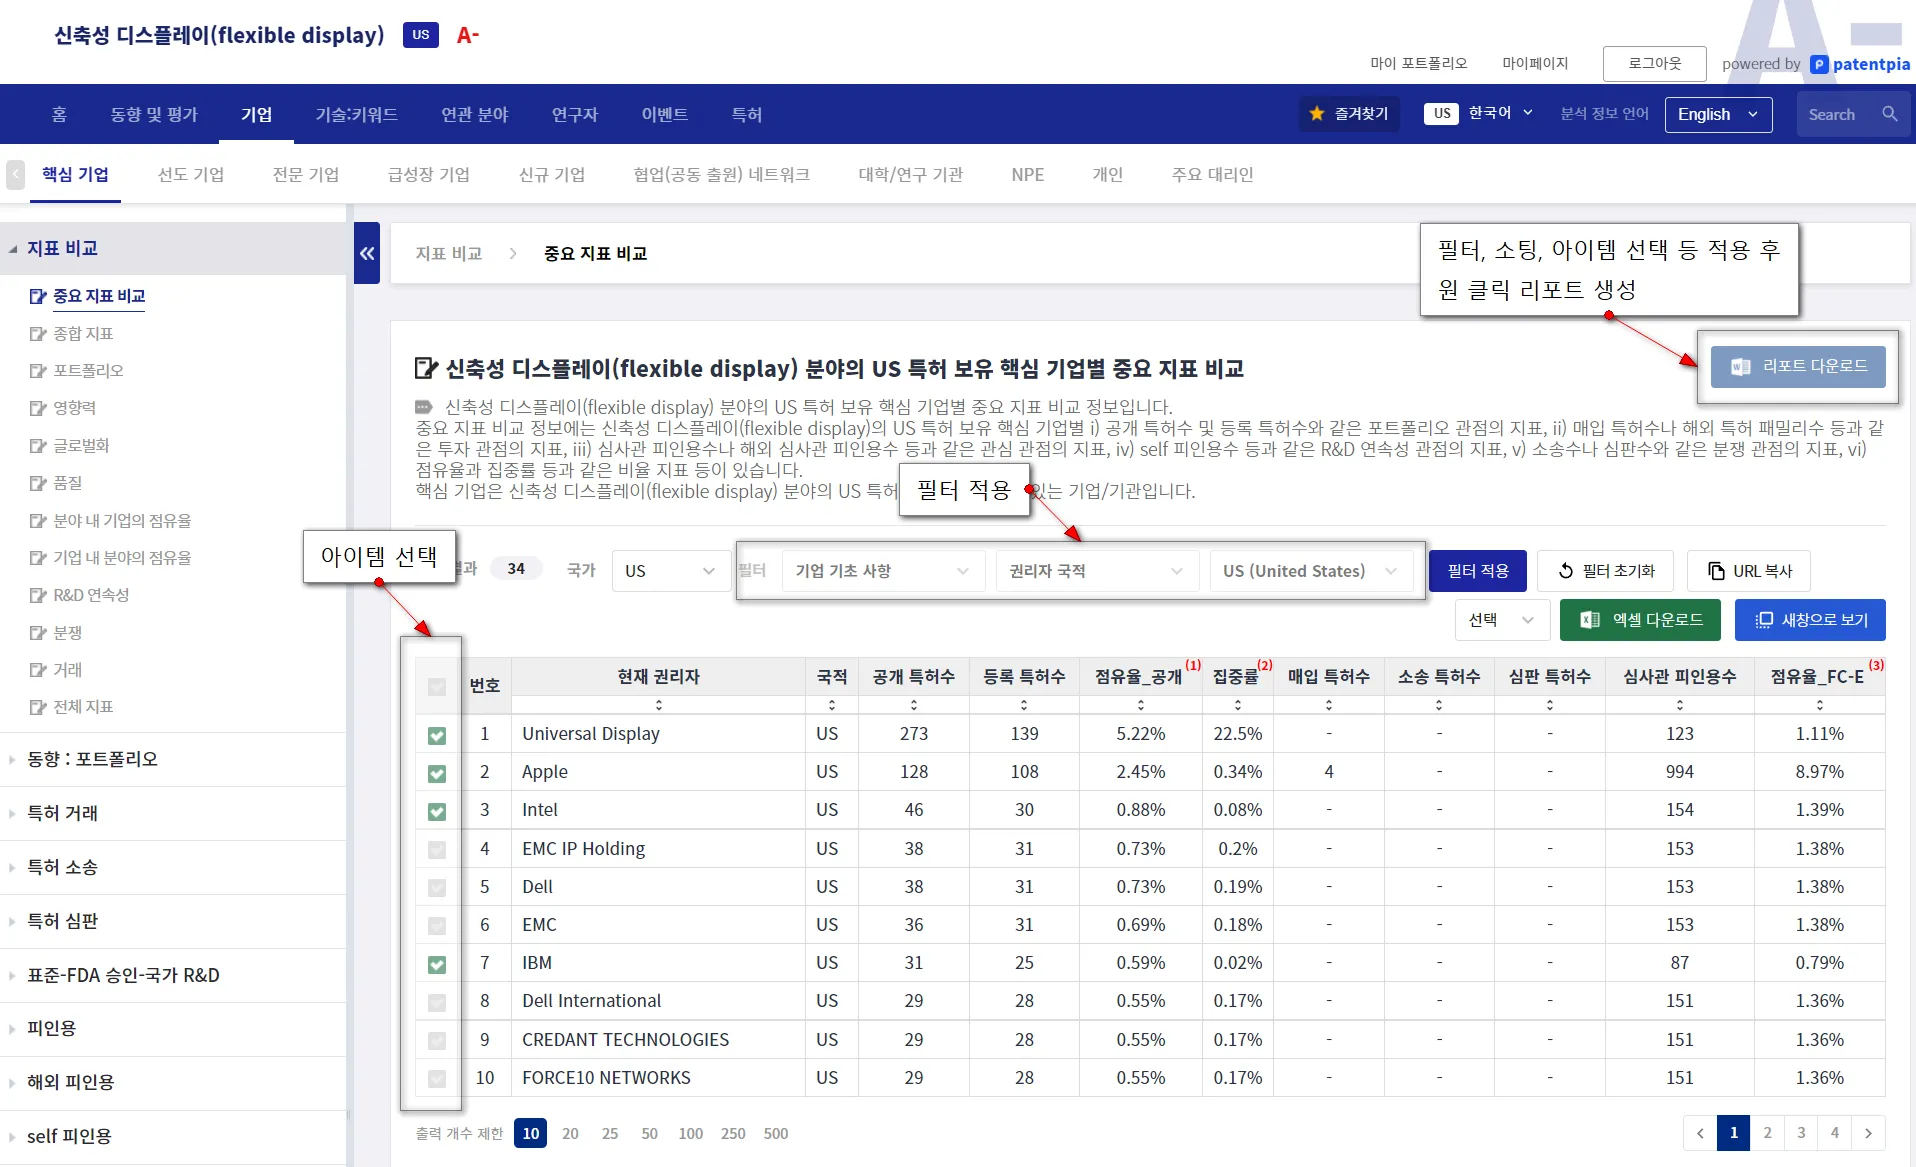
Task: Open the 연구자 menu
Action: coord(575,114)
